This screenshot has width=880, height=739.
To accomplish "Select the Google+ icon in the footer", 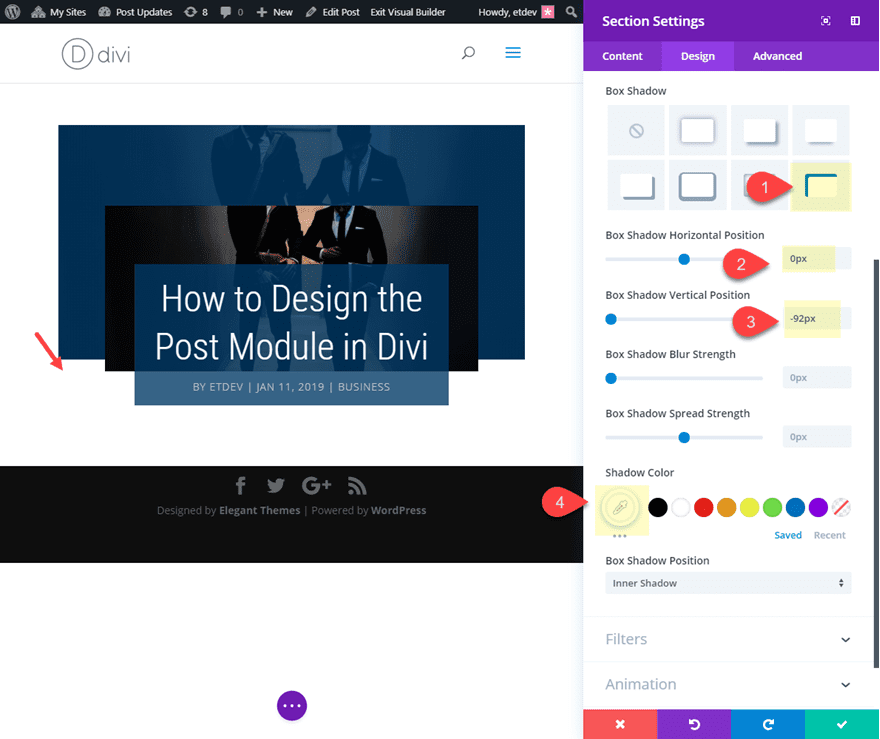I will coord(316,485).
